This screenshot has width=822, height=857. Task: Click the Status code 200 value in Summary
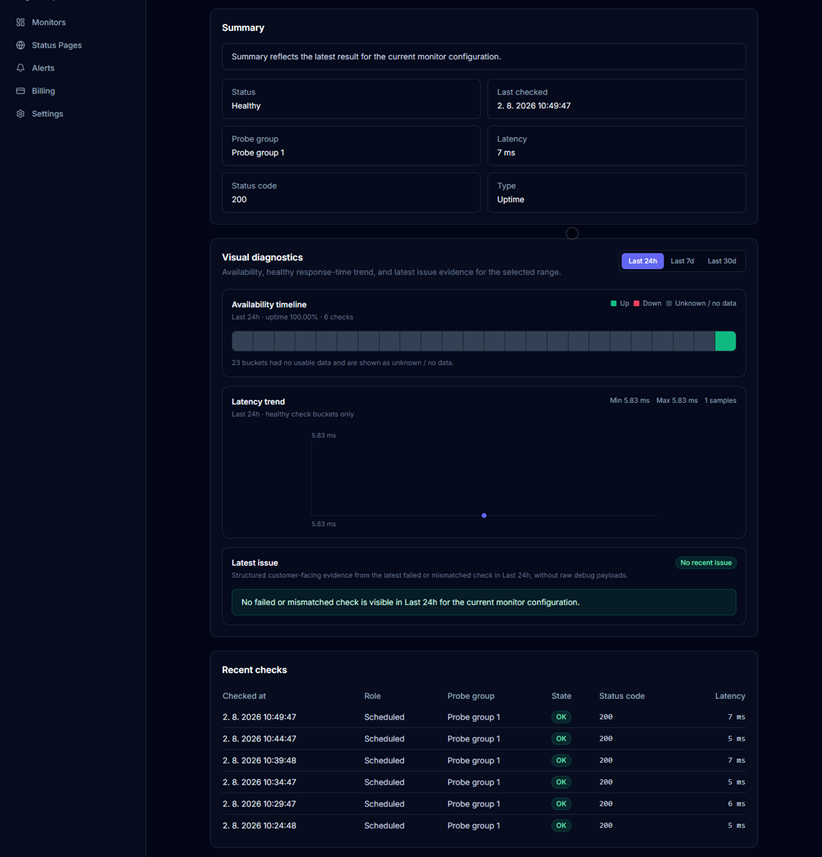[239, 199]
